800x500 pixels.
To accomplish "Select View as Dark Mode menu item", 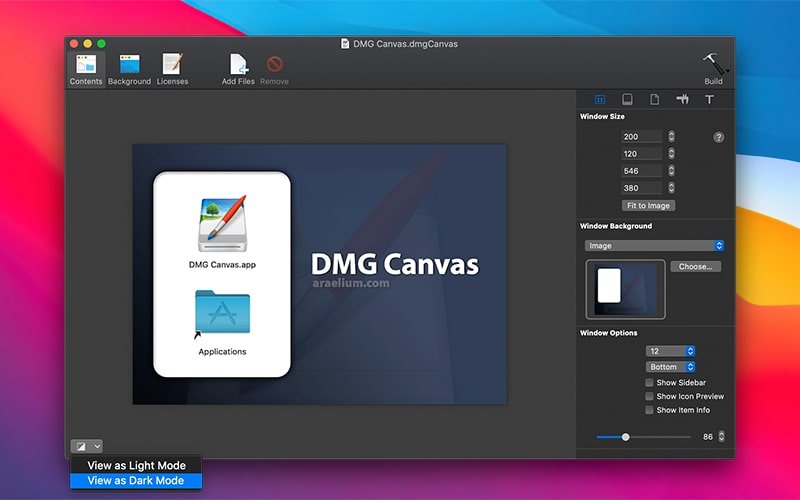I will tap(135, 481).
